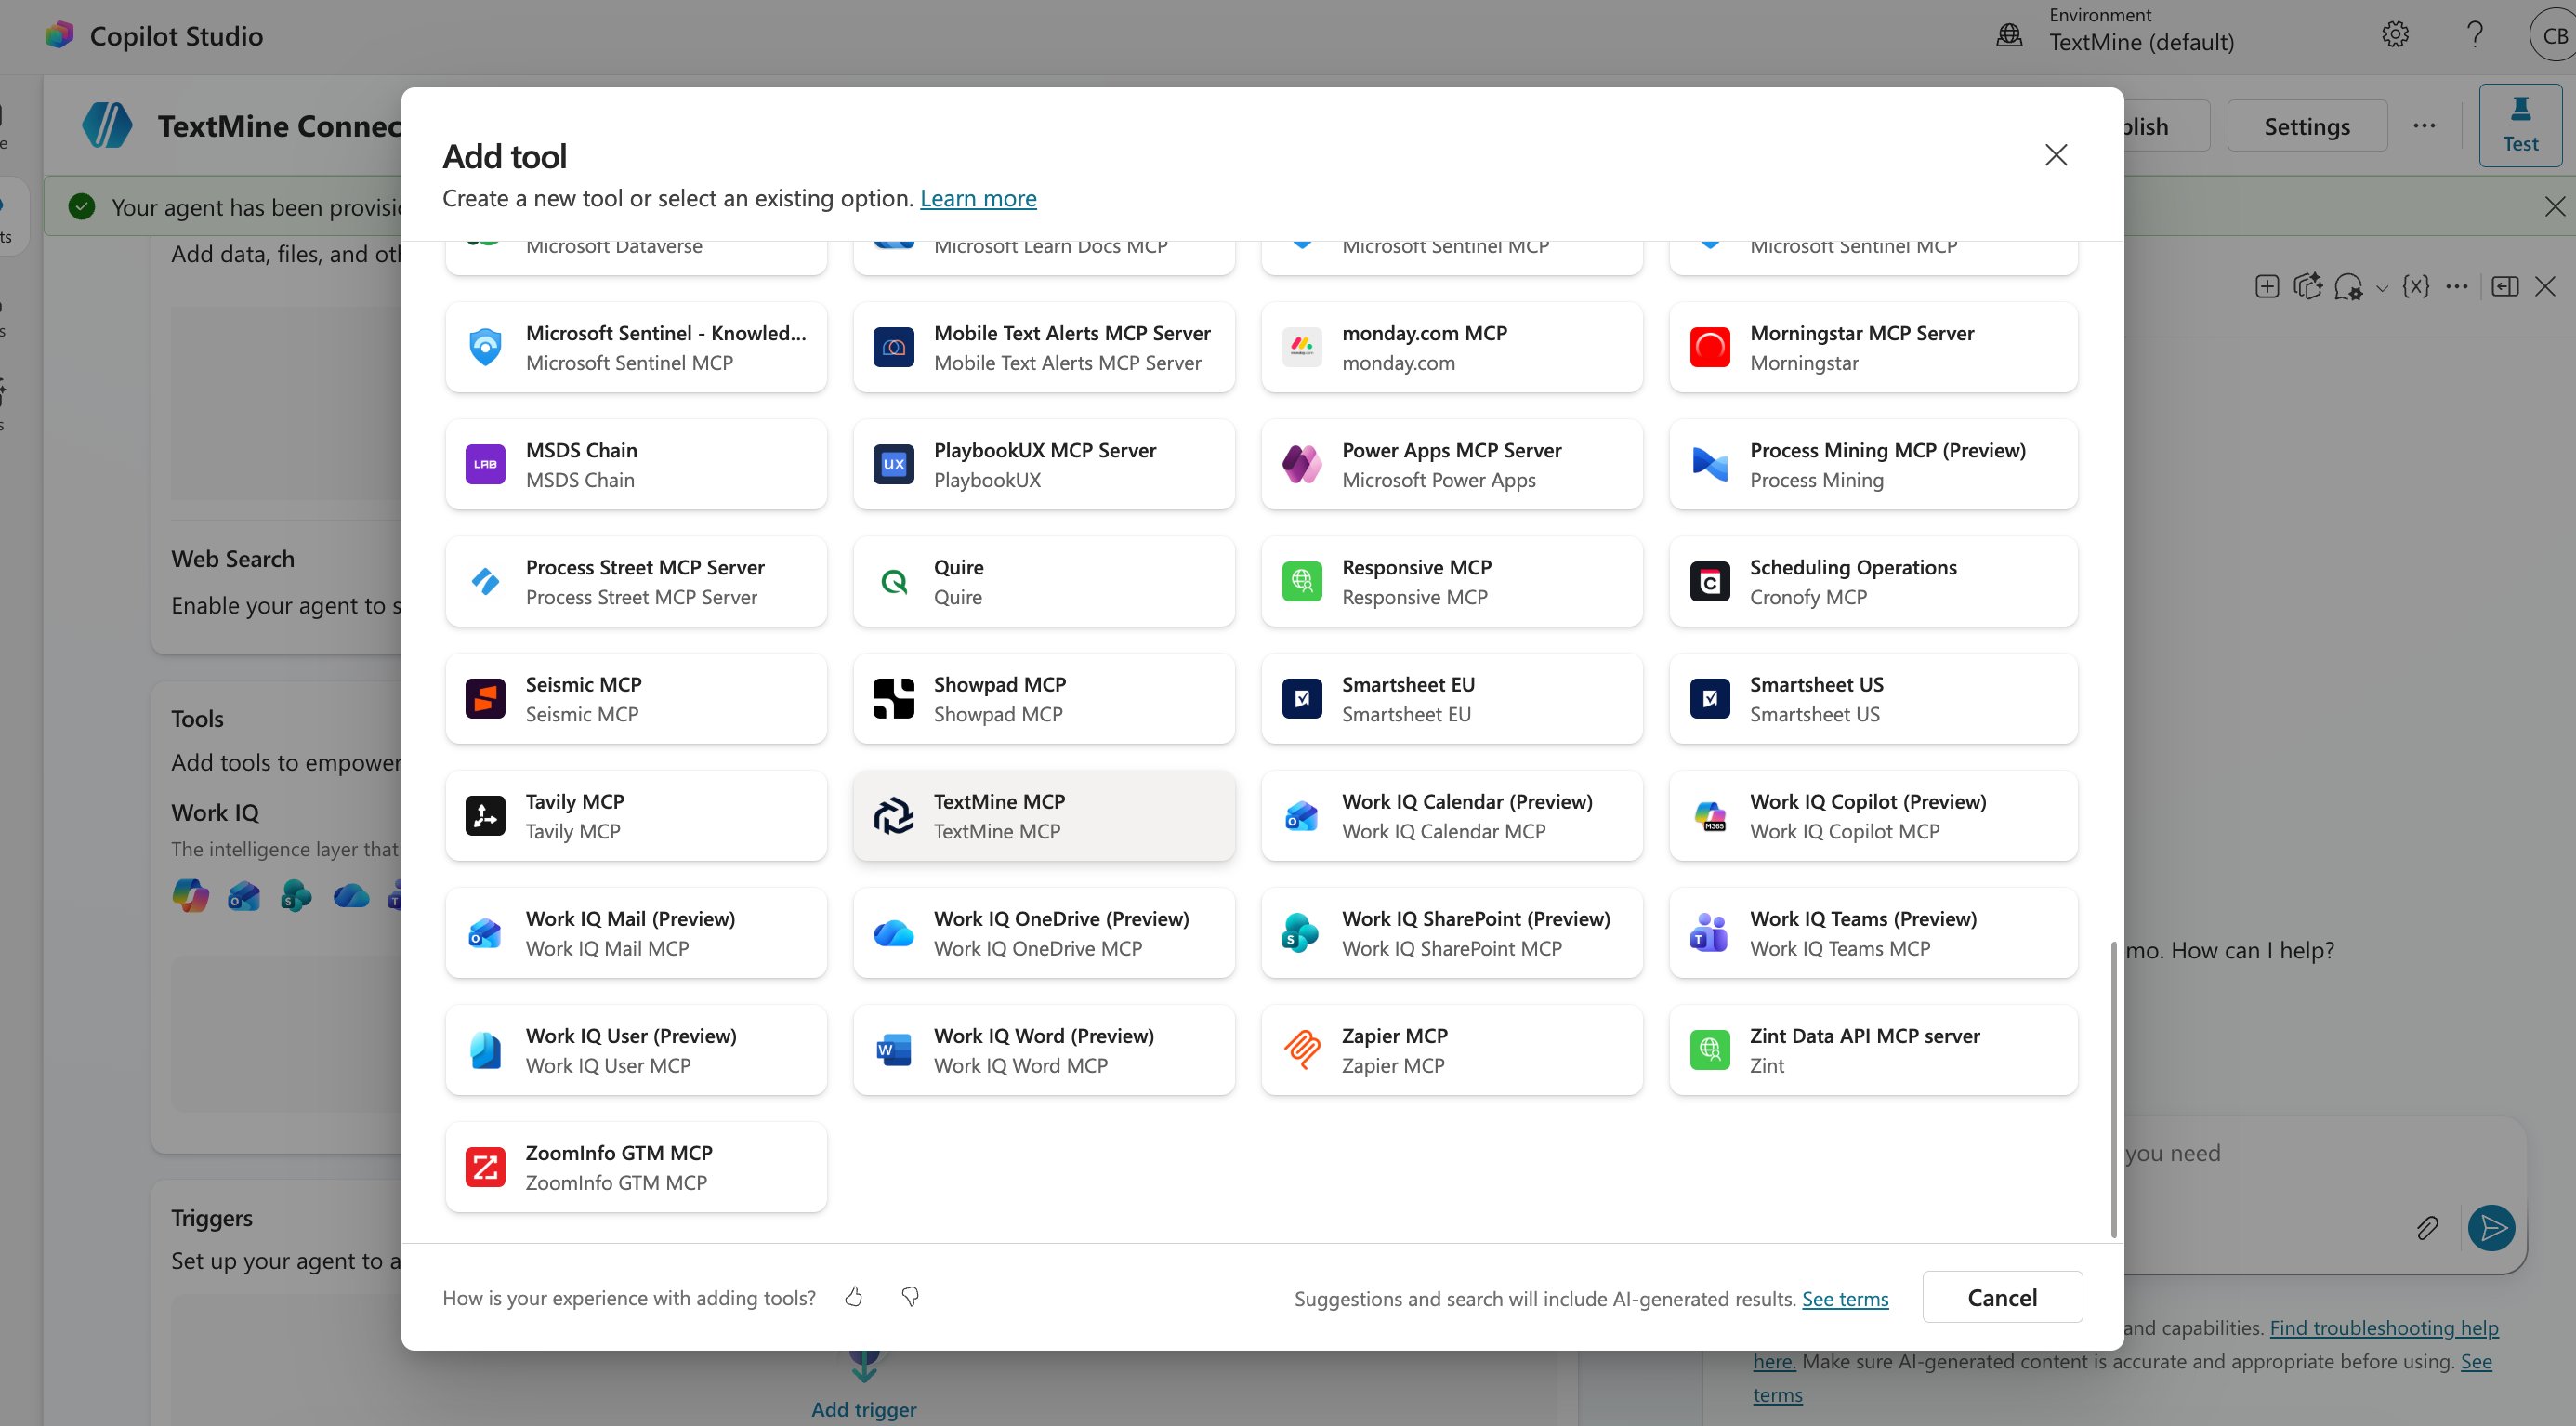The image size is (2576, 1426).
Task: Expand the dropdown chevron in test pane toolbar
Action: coord(2382,289)
